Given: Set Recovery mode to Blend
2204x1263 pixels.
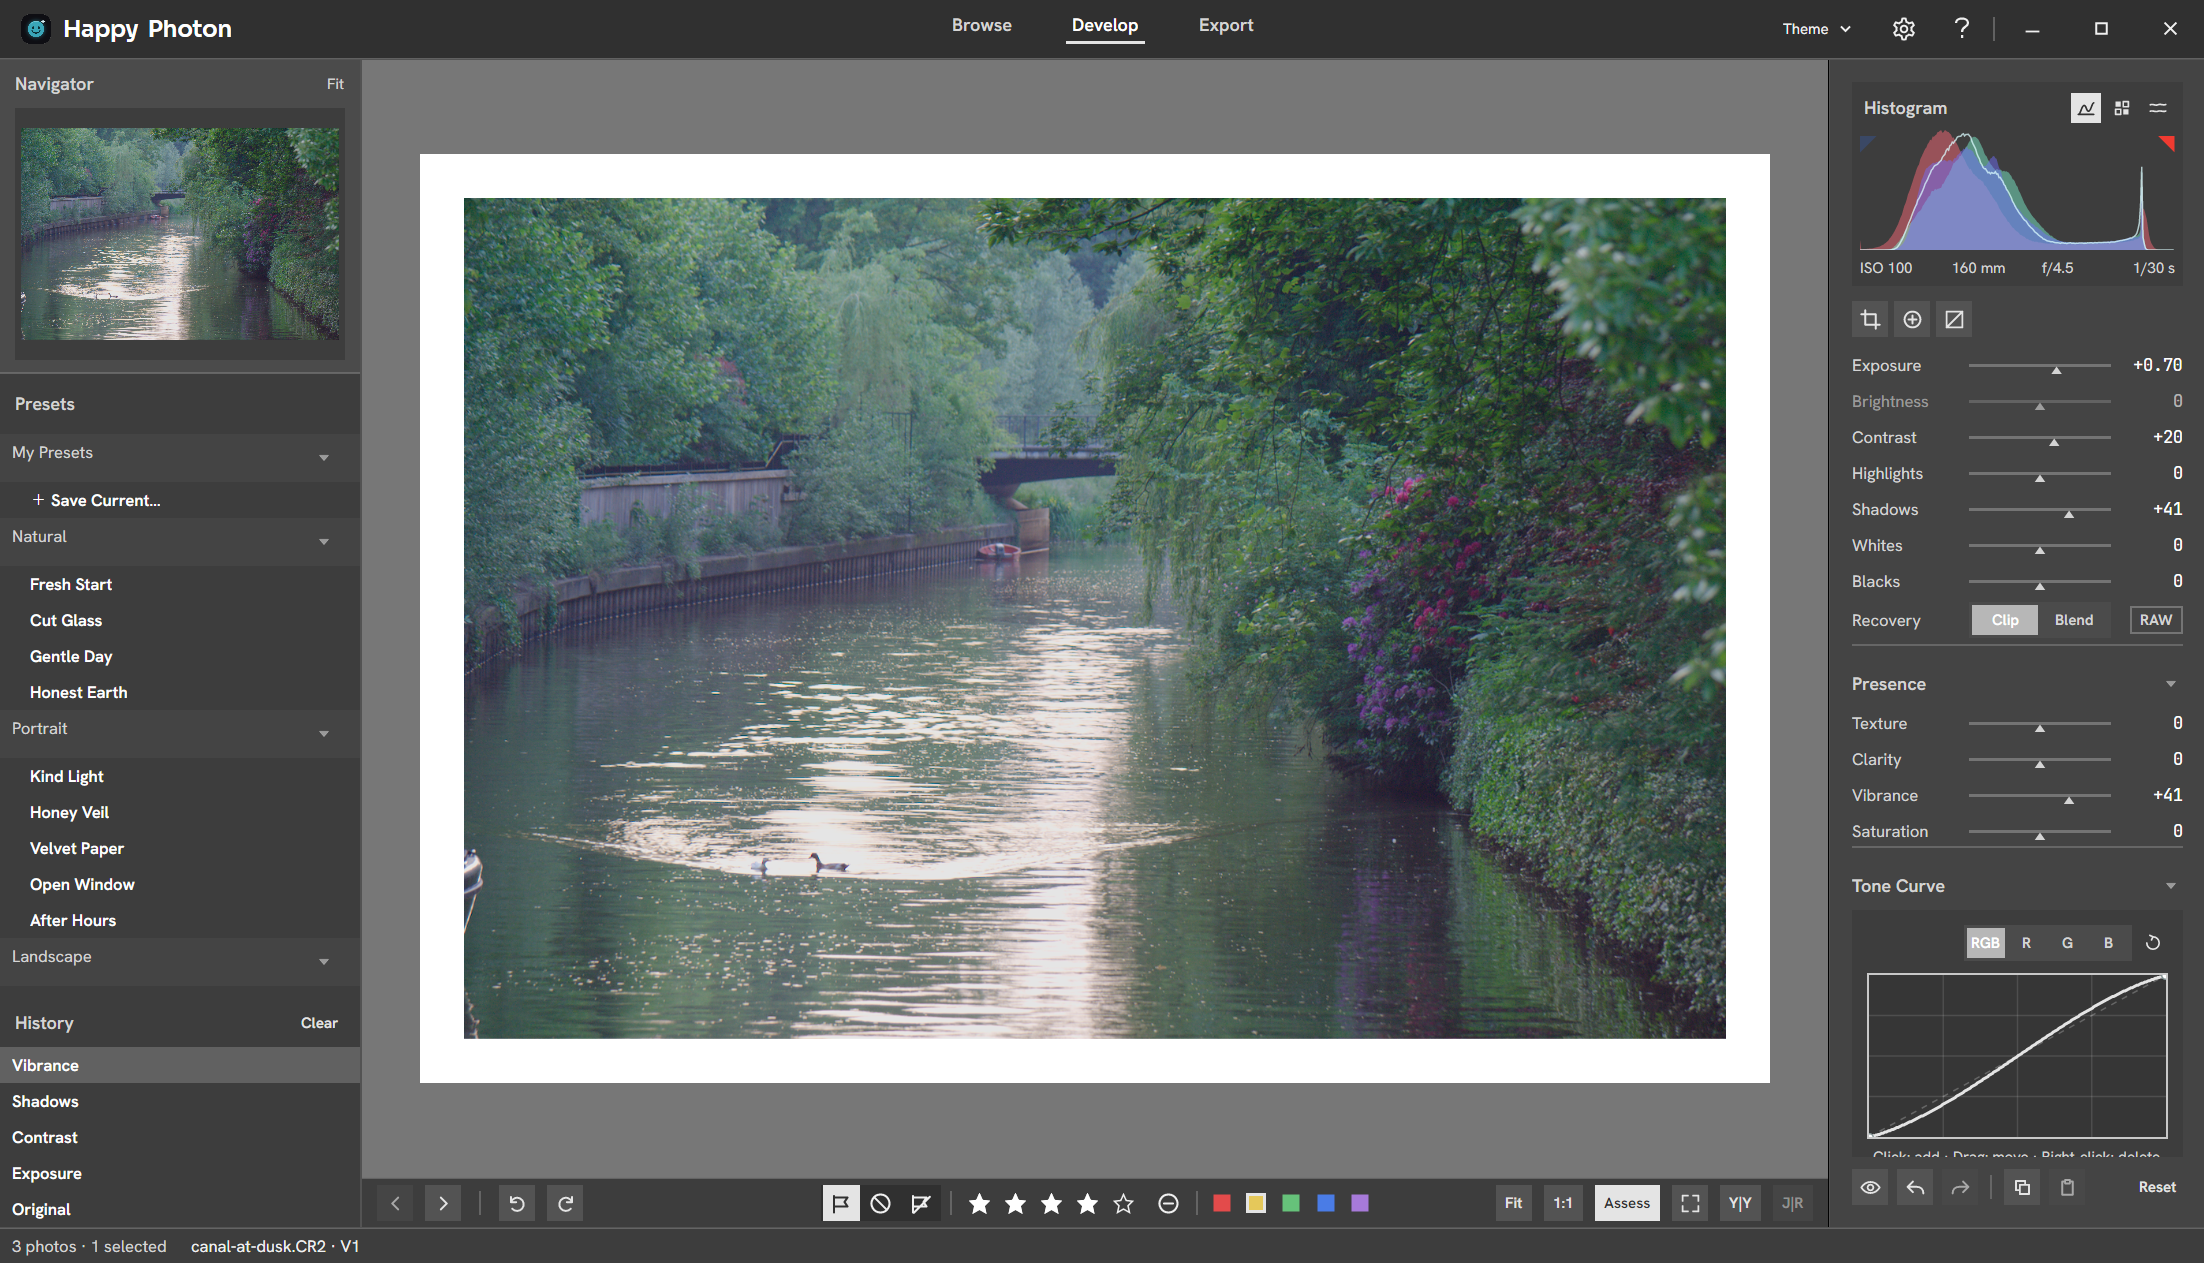Looking at the screenshot, I should [x=2074, y=620].
